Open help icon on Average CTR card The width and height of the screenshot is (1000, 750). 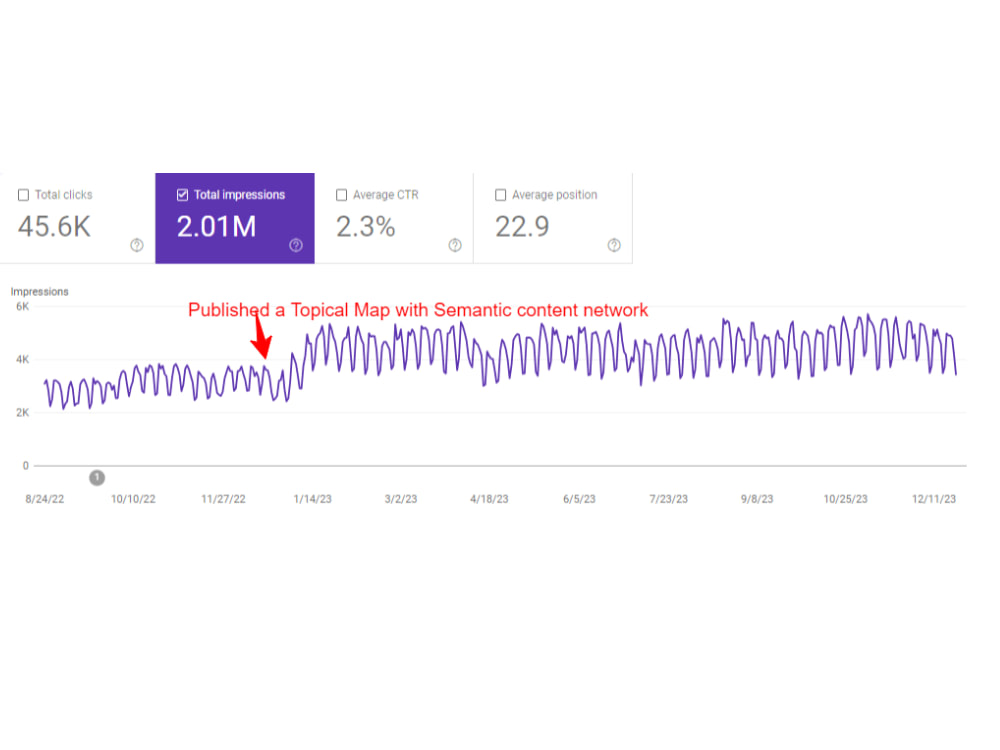point(455,245)
